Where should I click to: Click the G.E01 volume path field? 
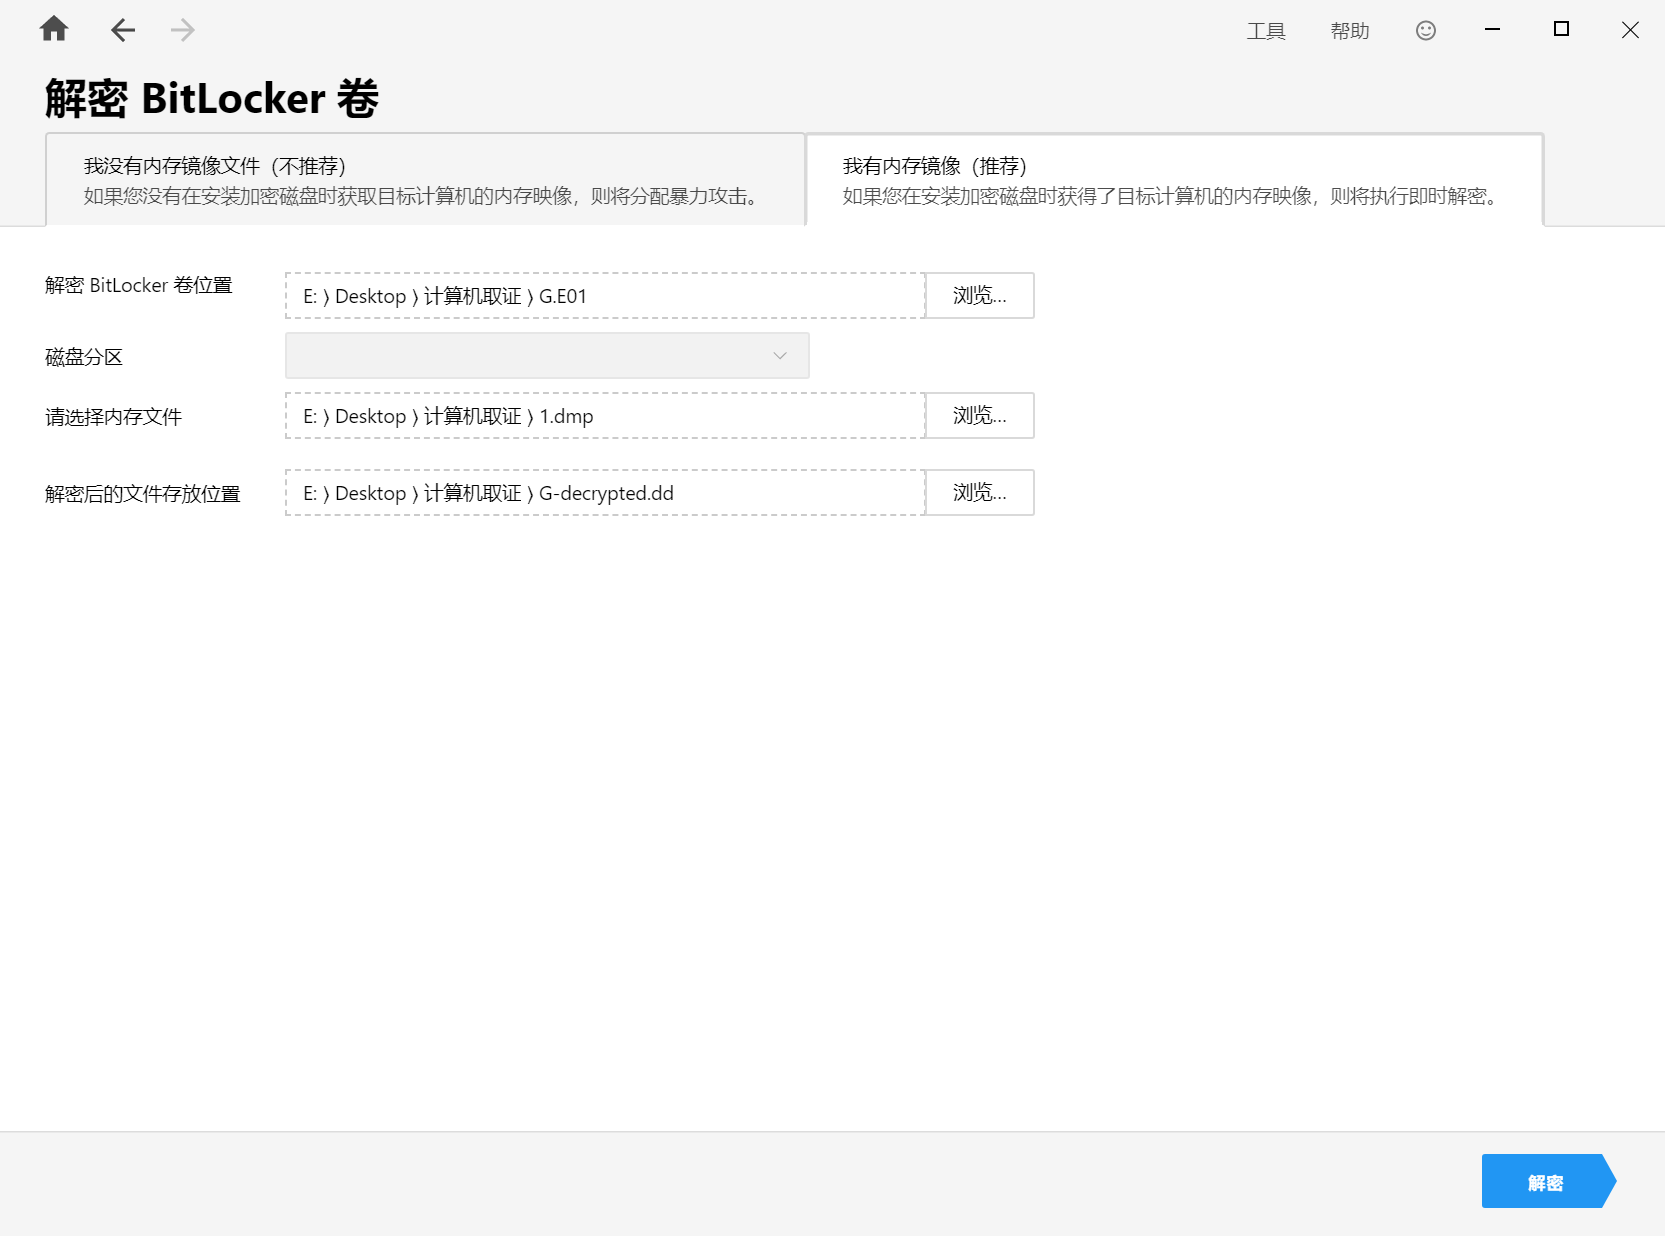[605, 295]
